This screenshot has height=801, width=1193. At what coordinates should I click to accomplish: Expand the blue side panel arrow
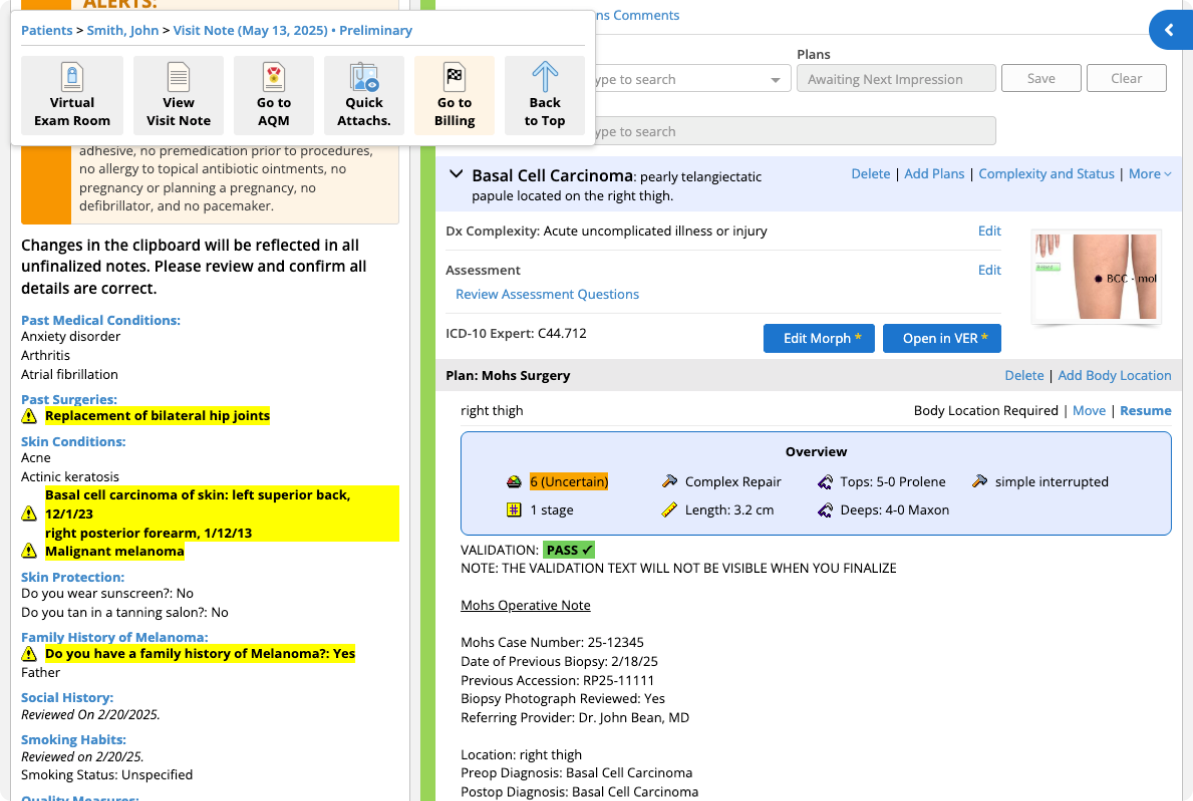(x=1169, y=30)
